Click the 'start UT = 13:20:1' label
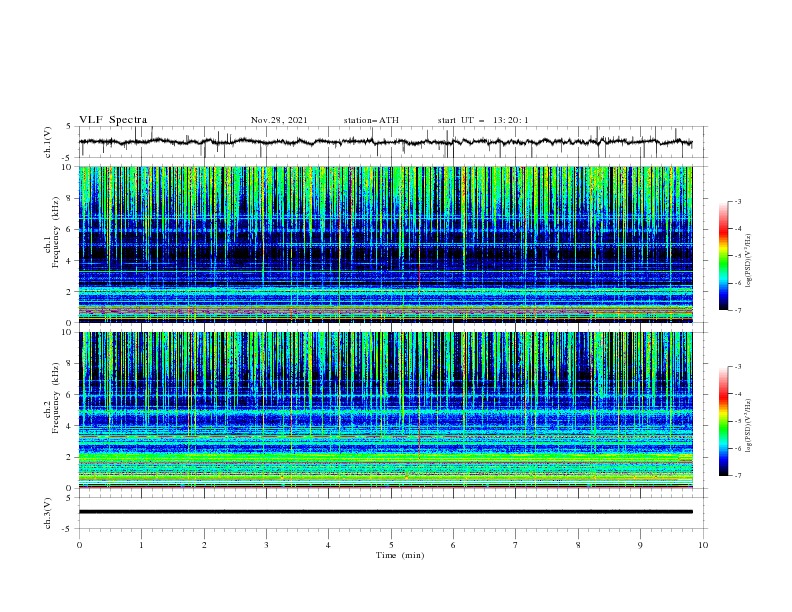 point(483,120)
